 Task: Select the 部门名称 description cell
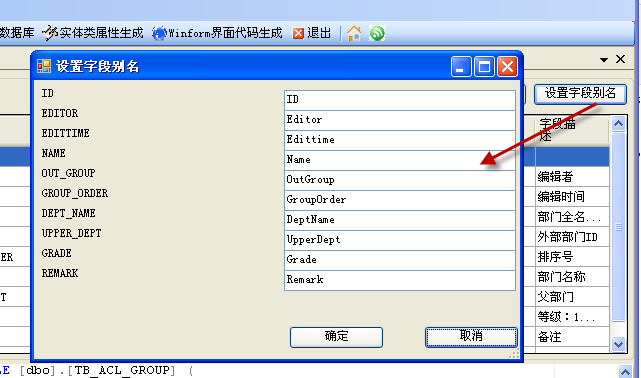click(x=572, y=277)
